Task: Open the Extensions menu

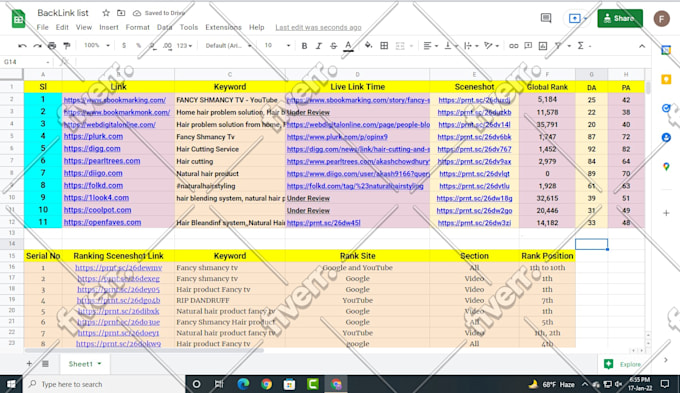Action: tap(223, 27)
